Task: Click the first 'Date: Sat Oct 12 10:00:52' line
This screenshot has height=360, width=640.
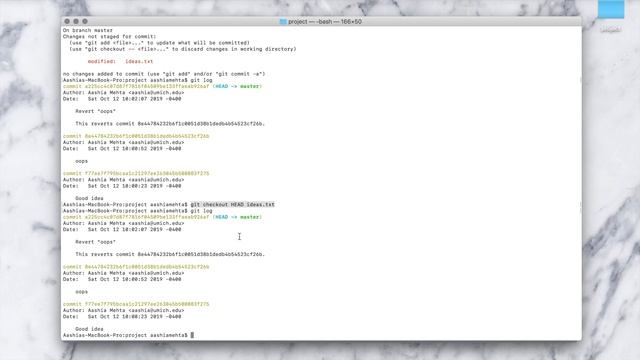Action: (122, 149)
